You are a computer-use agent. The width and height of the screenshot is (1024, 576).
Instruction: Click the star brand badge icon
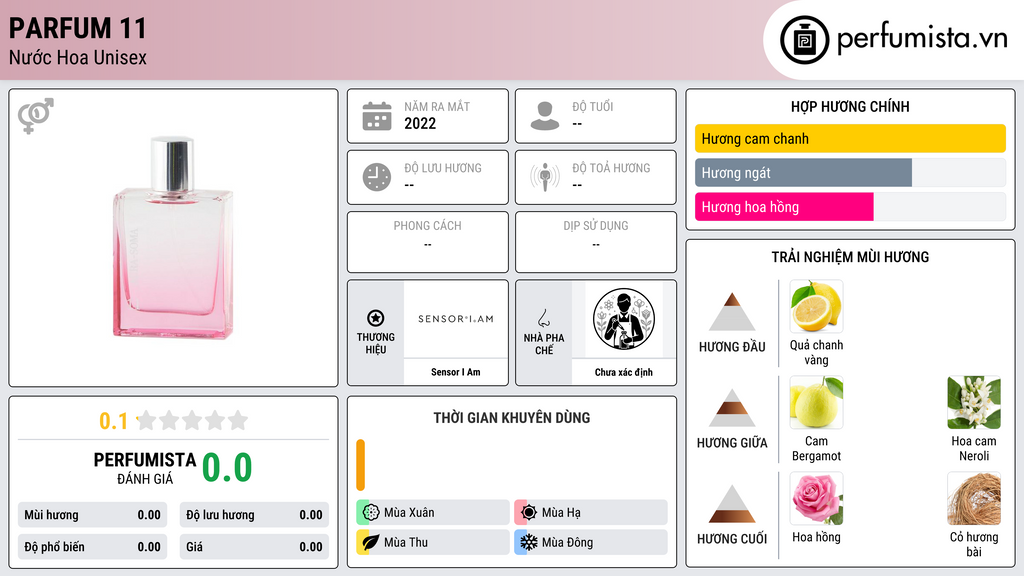pyautogui.click(x=376, y=318)
